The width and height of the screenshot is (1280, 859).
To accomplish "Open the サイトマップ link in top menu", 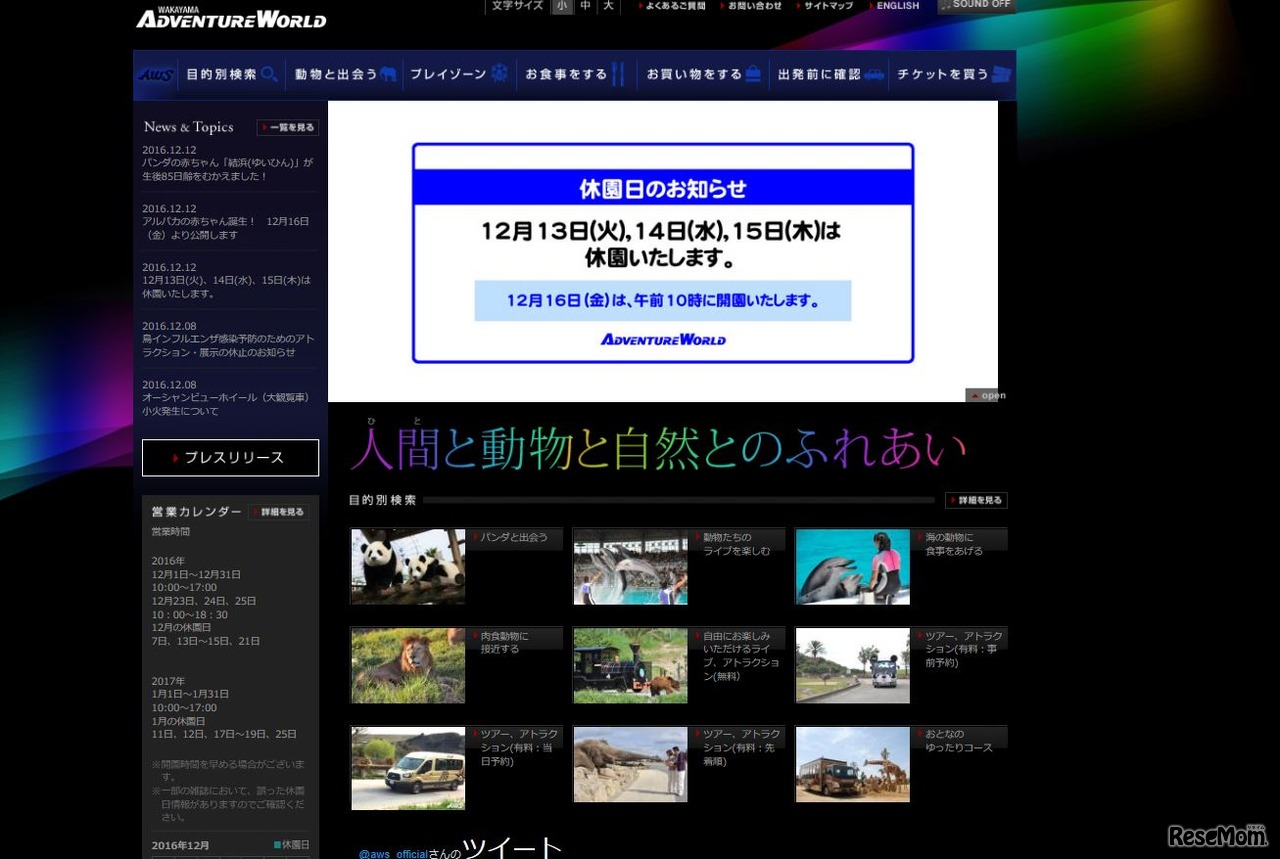I will pyautogui.click(x=825, y=6).
